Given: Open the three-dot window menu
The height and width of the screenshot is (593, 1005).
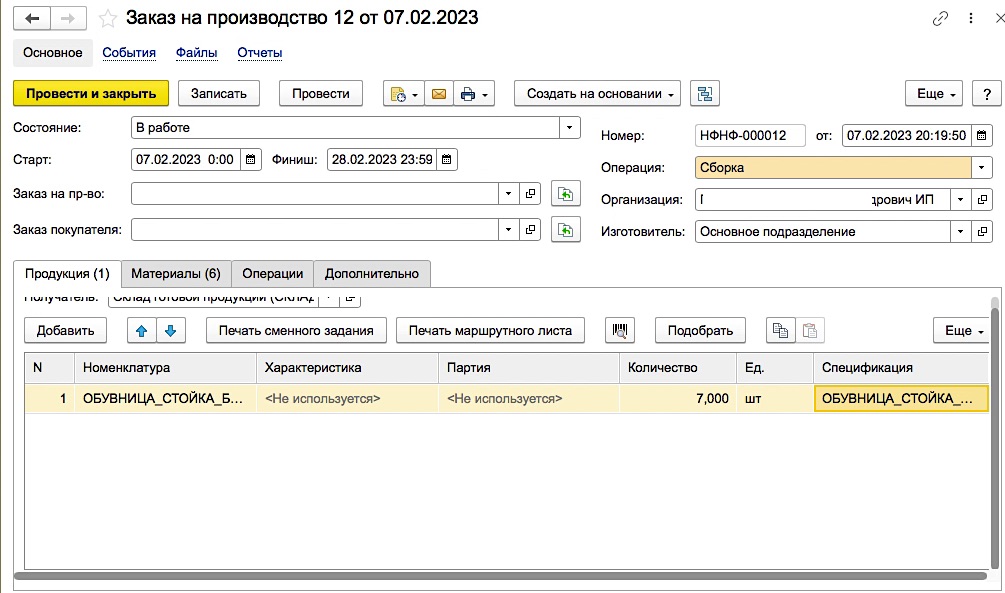Looking at the screenshot, I should [971, 19].
